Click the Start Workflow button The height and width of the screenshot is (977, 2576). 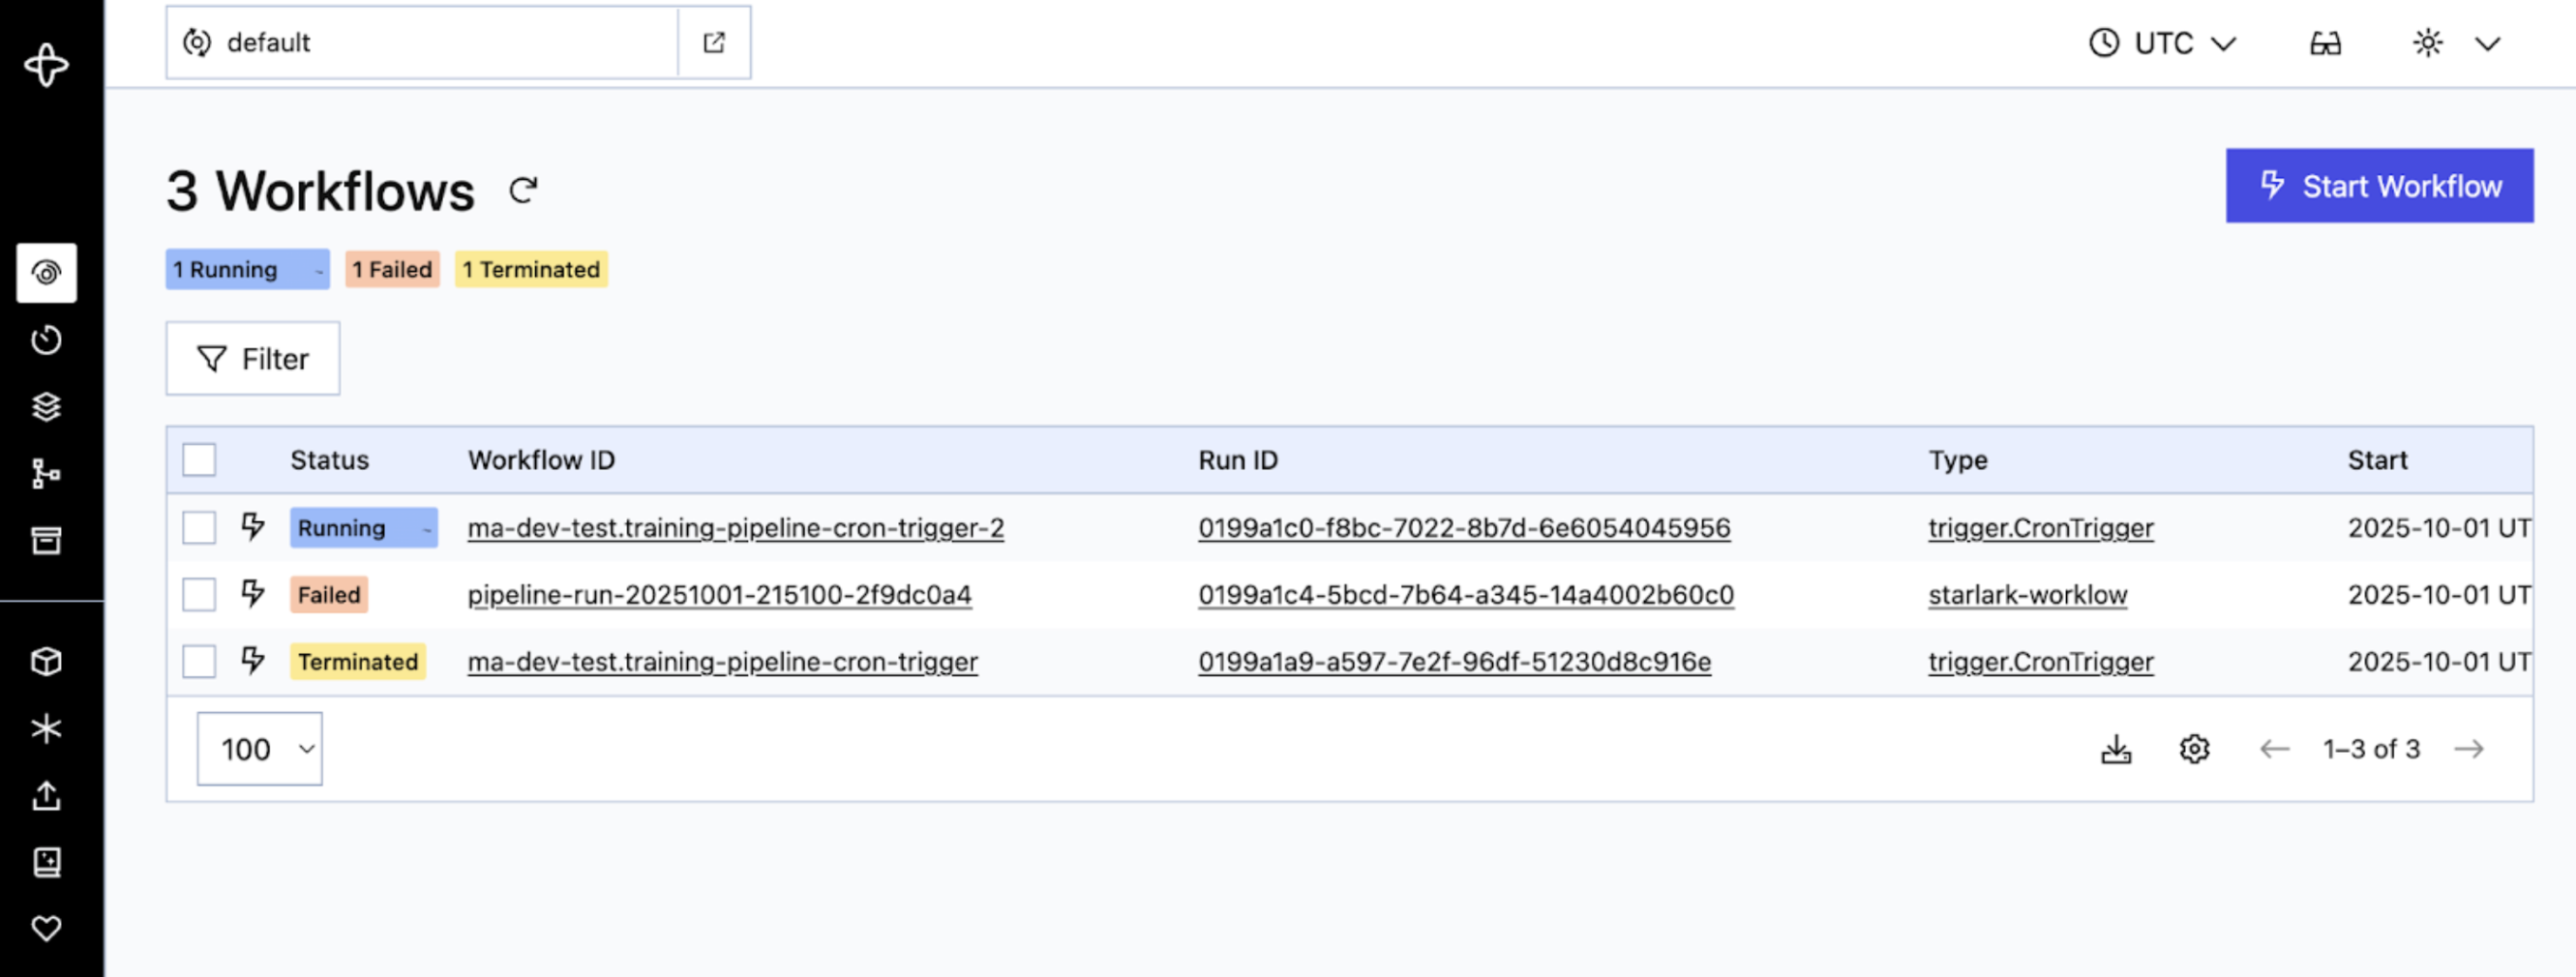[x=2379, y=185]
